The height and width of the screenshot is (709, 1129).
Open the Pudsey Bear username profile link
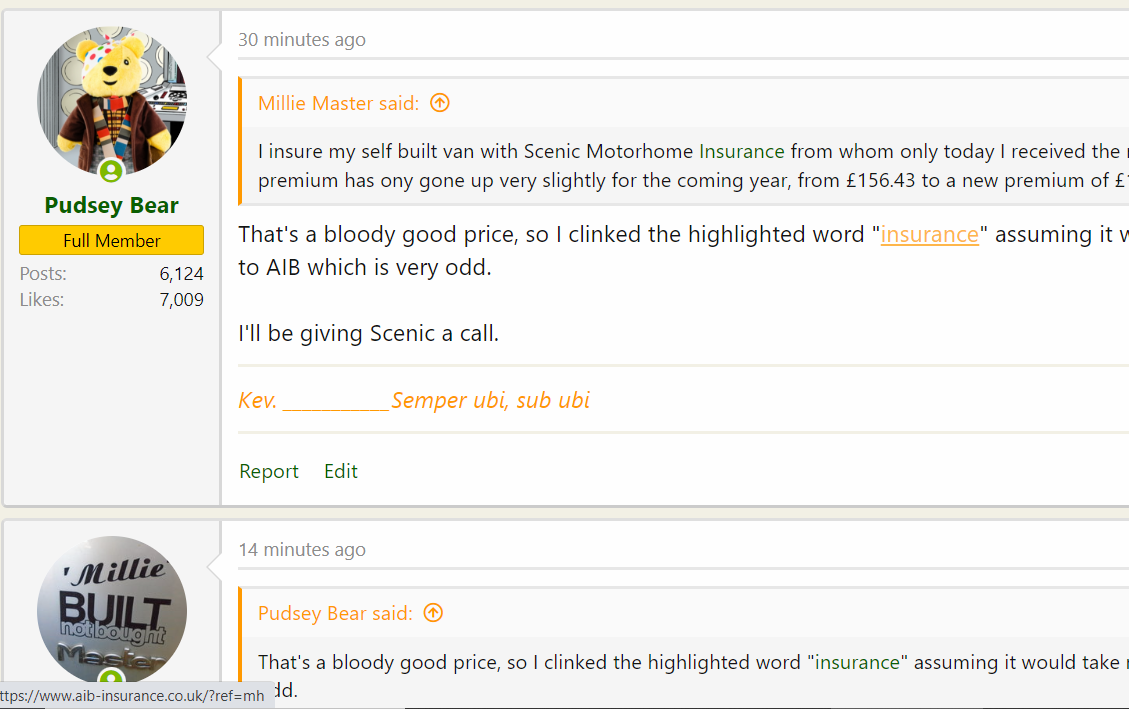click(x=112, y=206)
